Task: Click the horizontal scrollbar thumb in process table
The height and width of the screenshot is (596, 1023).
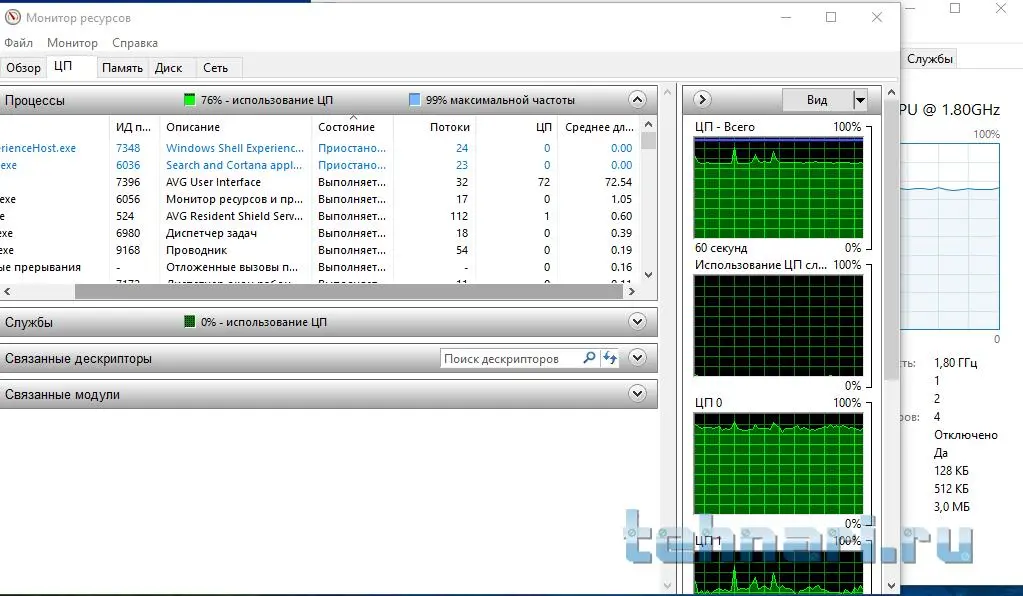Action: (x=349, y=291)
